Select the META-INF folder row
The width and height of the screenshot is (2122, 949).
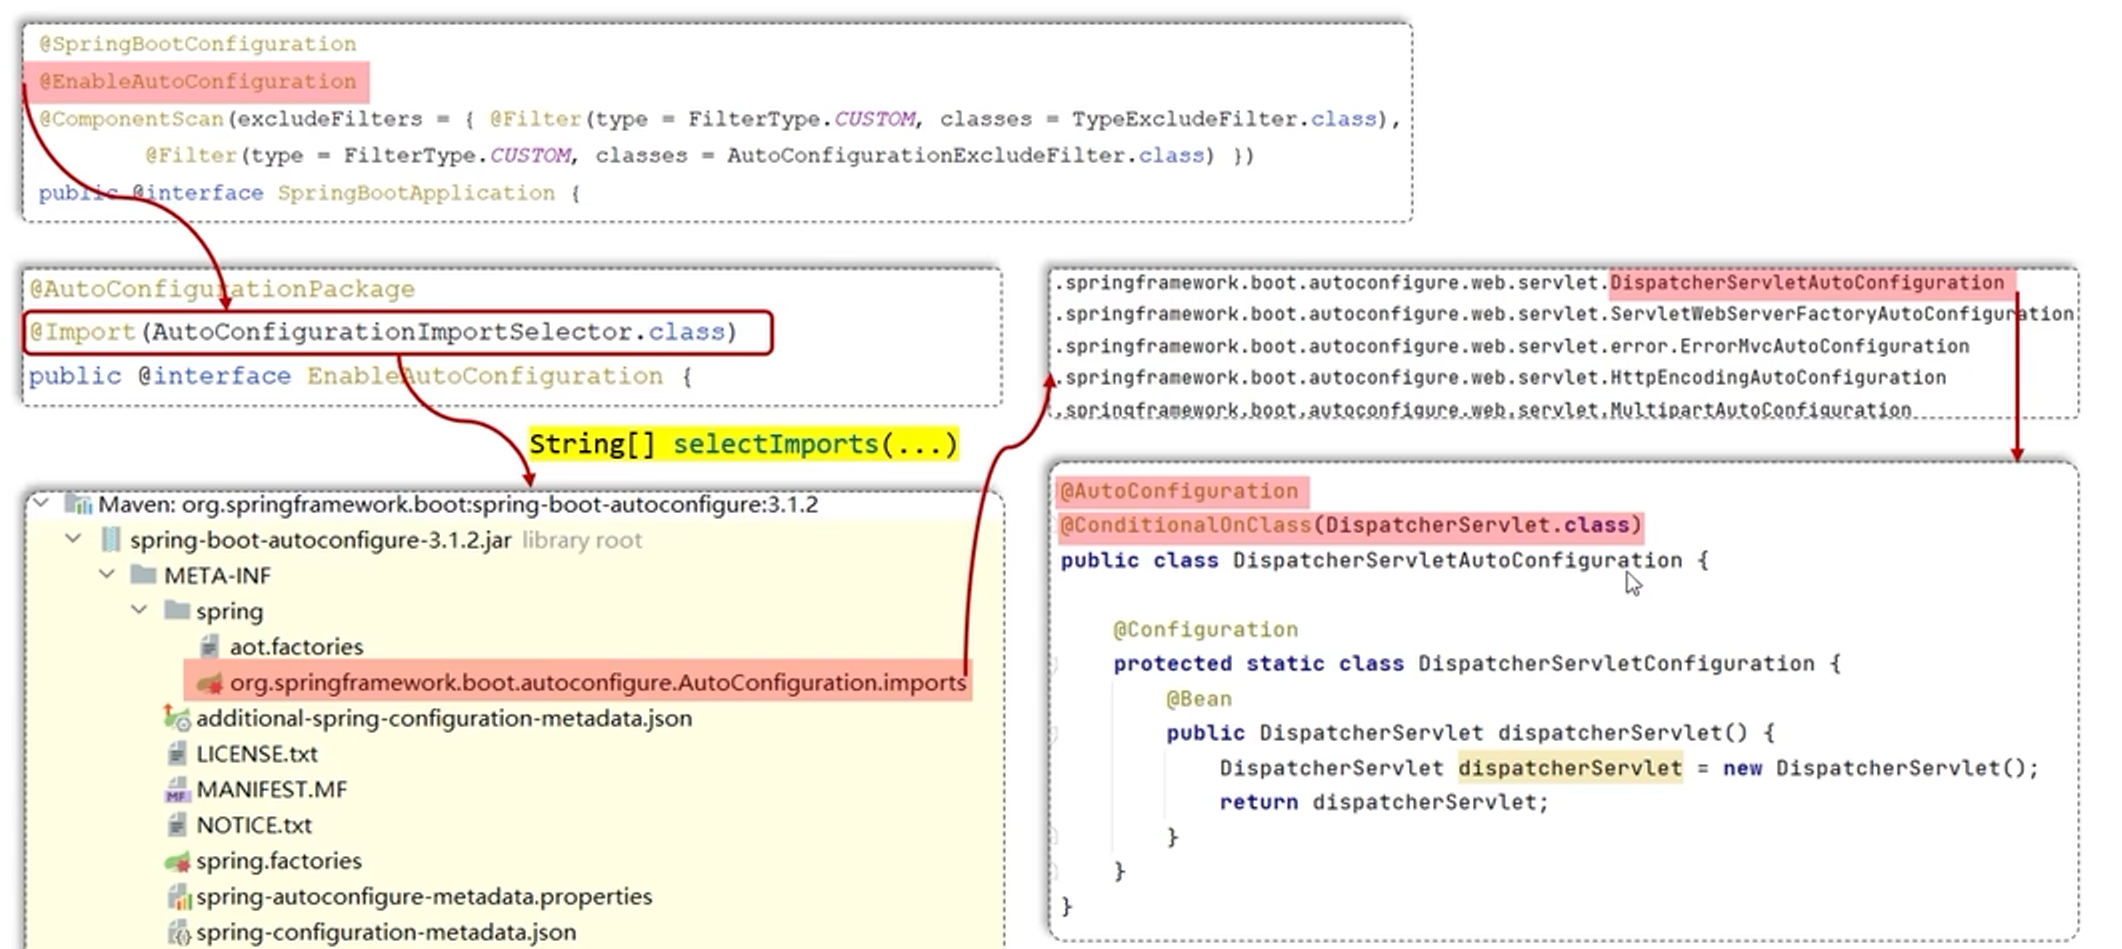pyautogui.click(x=217, y=576)
